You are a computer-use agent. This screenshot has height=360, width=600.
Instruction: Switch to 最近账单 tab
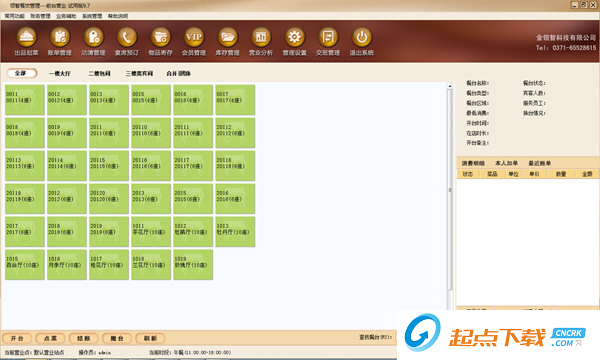[x=540, y=163]
